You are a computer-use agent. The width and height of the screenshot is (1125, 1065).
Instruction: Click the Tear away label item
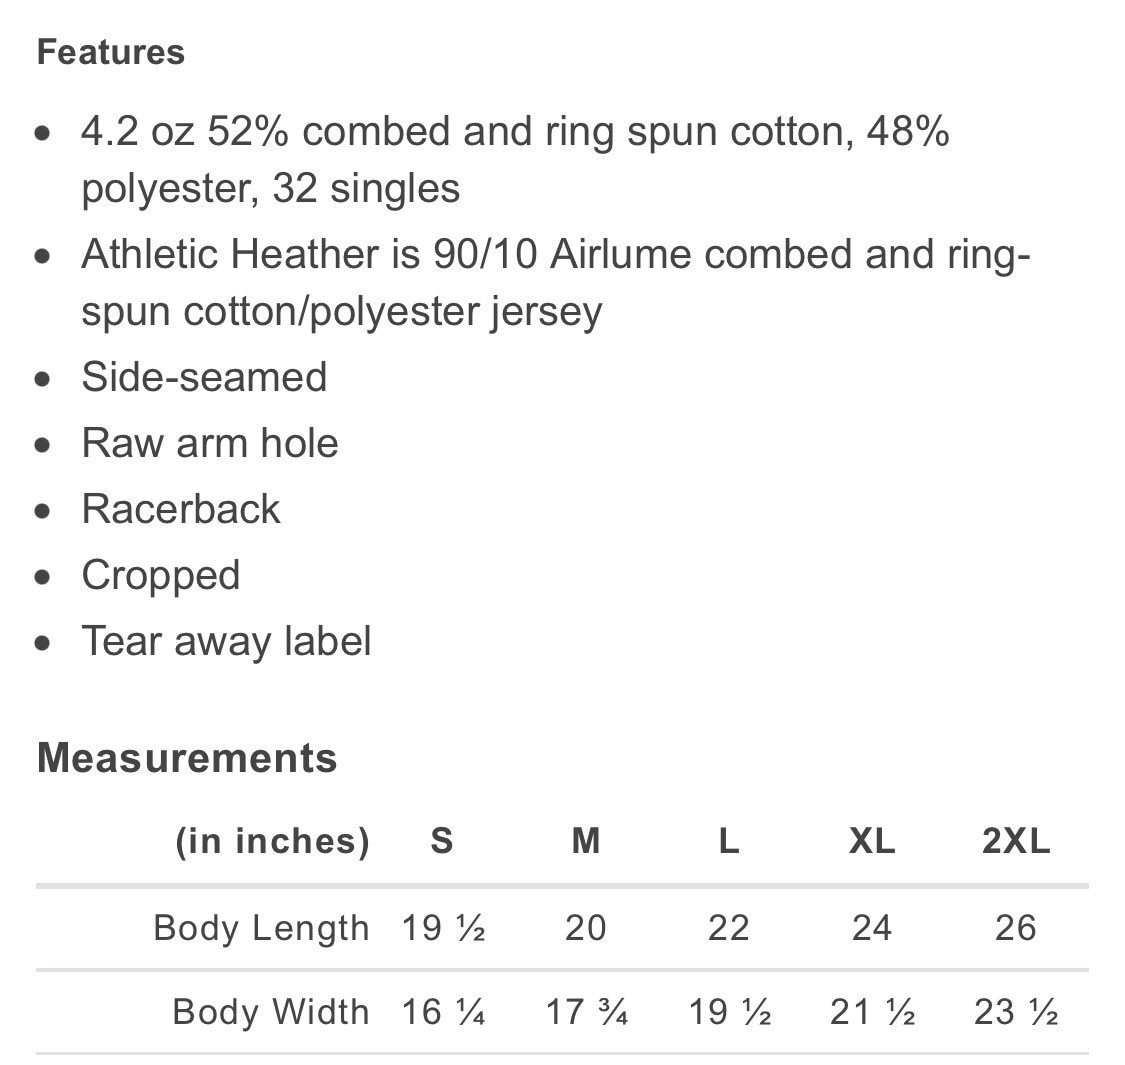226,641
